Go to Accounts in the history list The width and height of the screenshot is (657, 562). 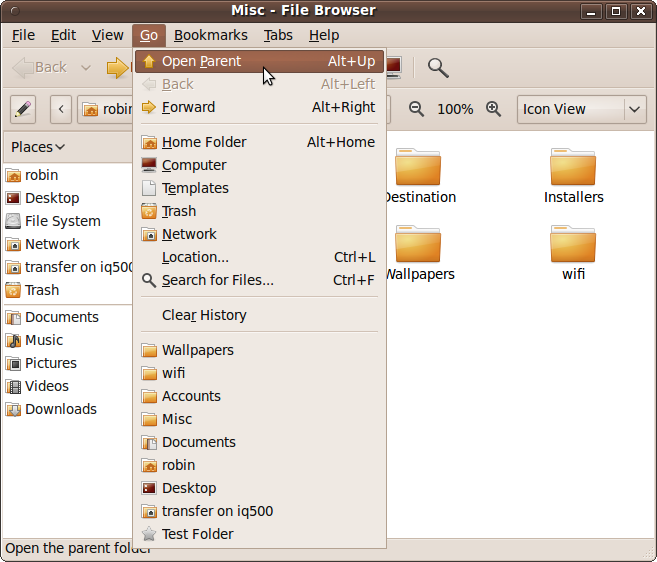pos(259,396)
